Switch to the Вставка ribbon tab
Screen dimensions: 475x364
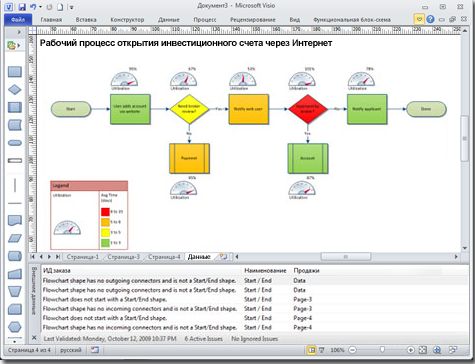pyautogui.click(x=86, y=20)
